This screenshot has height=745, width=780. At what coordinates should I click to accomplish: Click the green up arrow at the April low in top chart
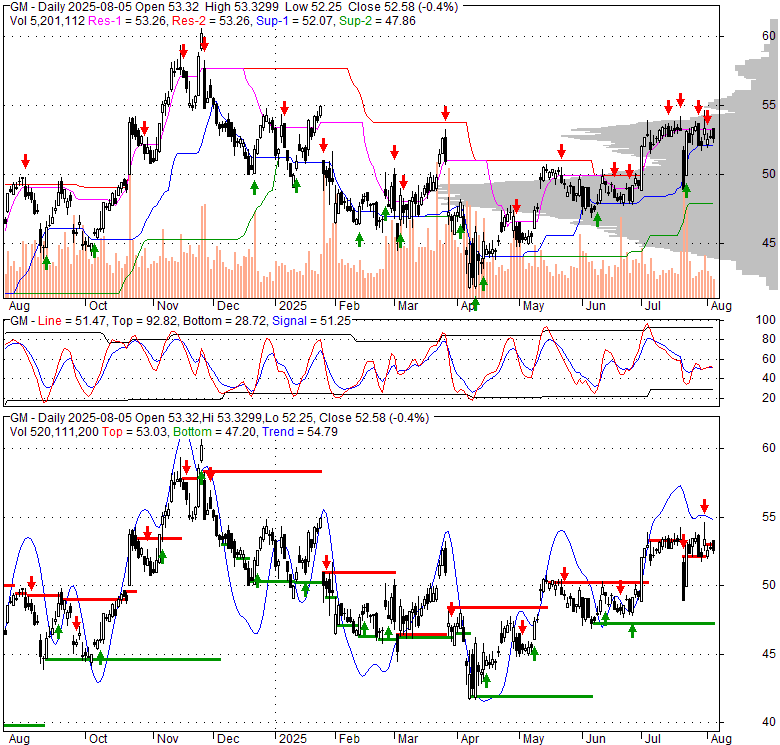click(483, 284)
